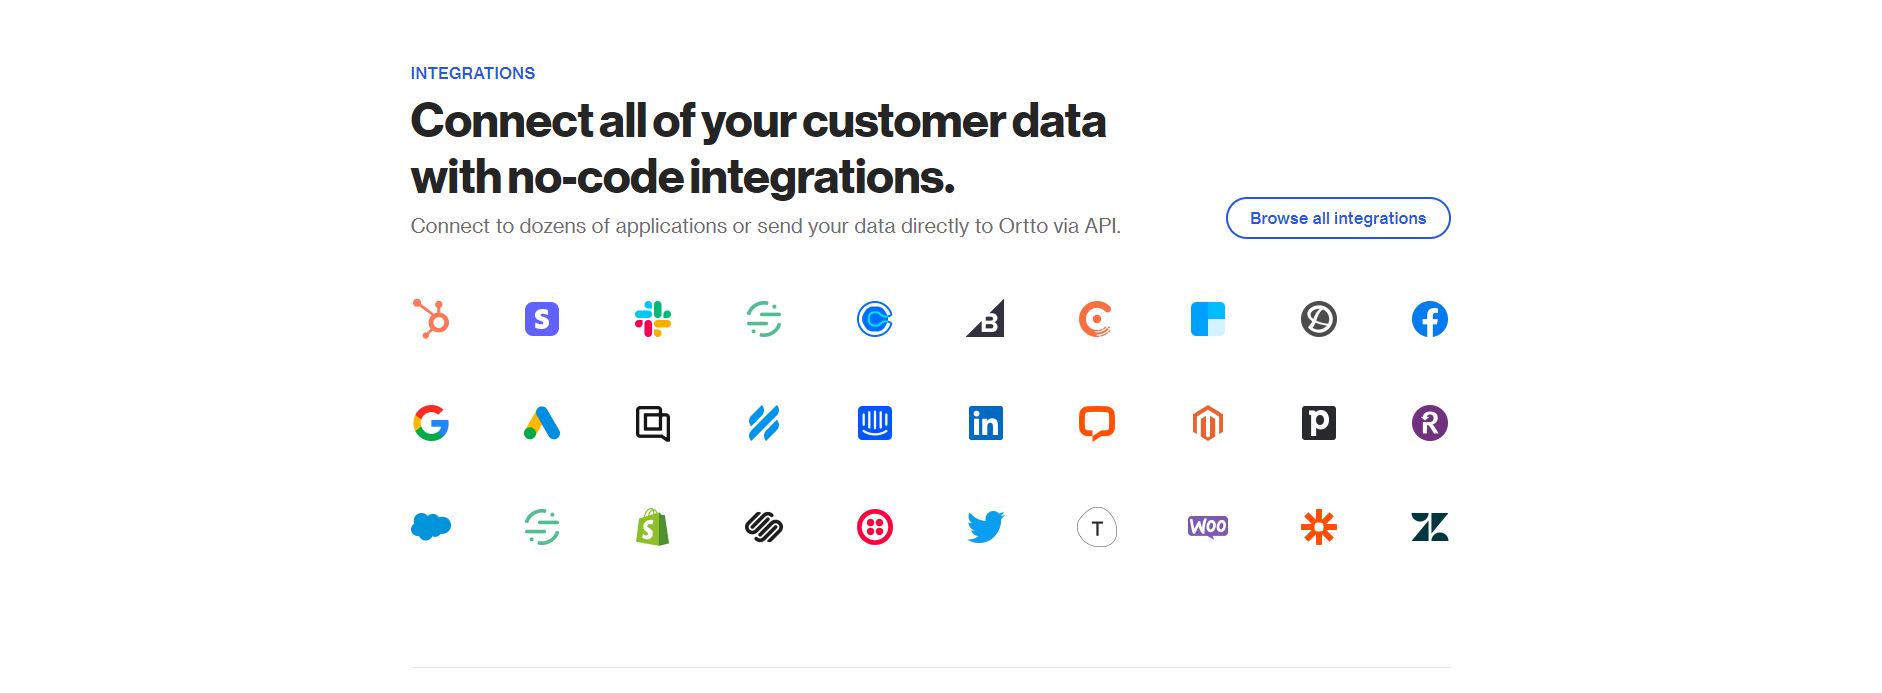Viewport: 1882px width, 693px height.
Task: Click the Twitter bird icon
Action: [x=986, y=527]
